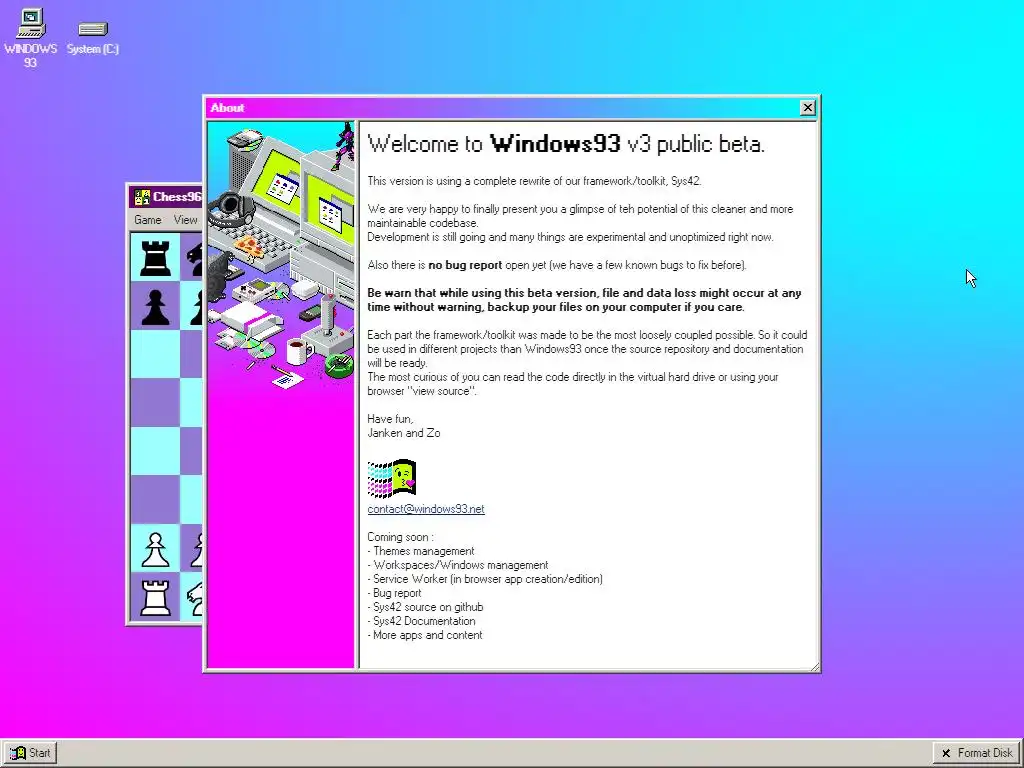Open the System (C:) drive icon
The image size is (1024, 768).
click(x=93, y=37)
